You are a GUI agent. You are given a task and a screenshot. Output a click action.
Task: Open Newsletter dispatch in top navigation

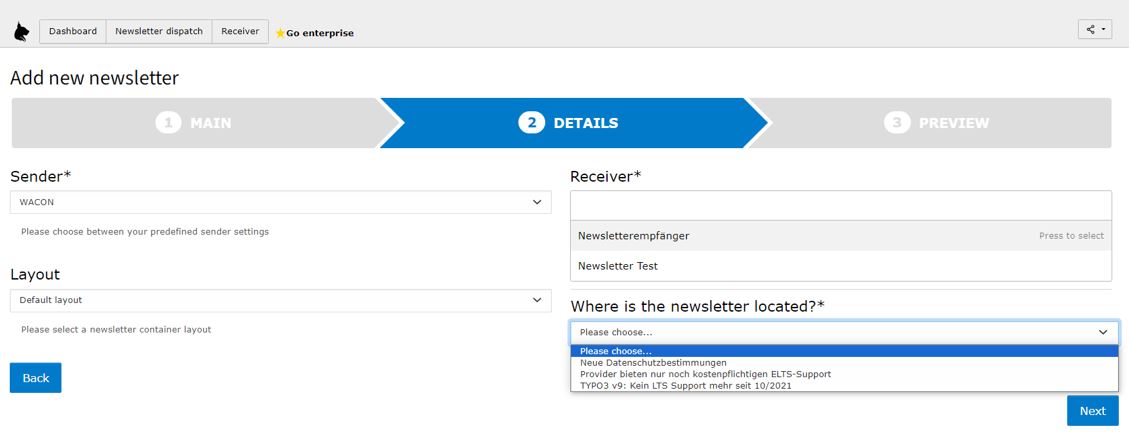(159, 31)
